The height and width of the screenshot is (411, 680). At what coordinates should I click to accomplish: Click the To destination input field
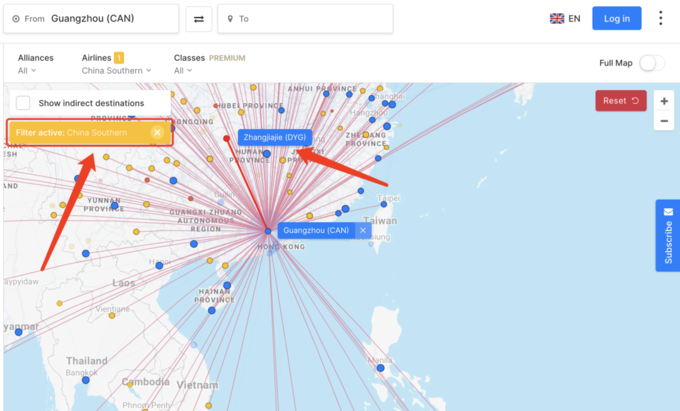(305, 19)
